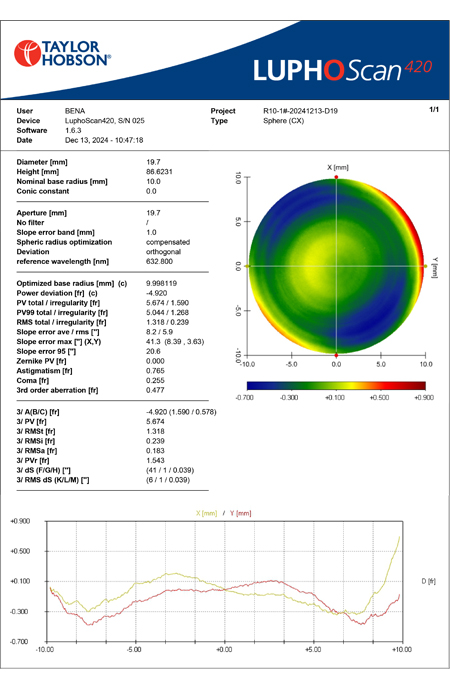Click Zernike PV value 0.000
450x680 pixels.
(155, 361)
